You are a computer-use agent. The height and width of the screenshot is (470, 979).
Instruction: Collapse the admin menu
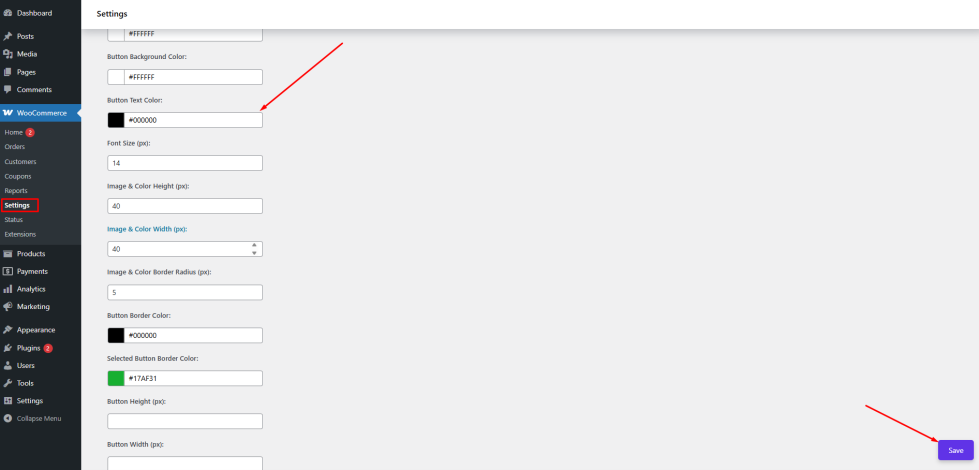coord(32,418)
